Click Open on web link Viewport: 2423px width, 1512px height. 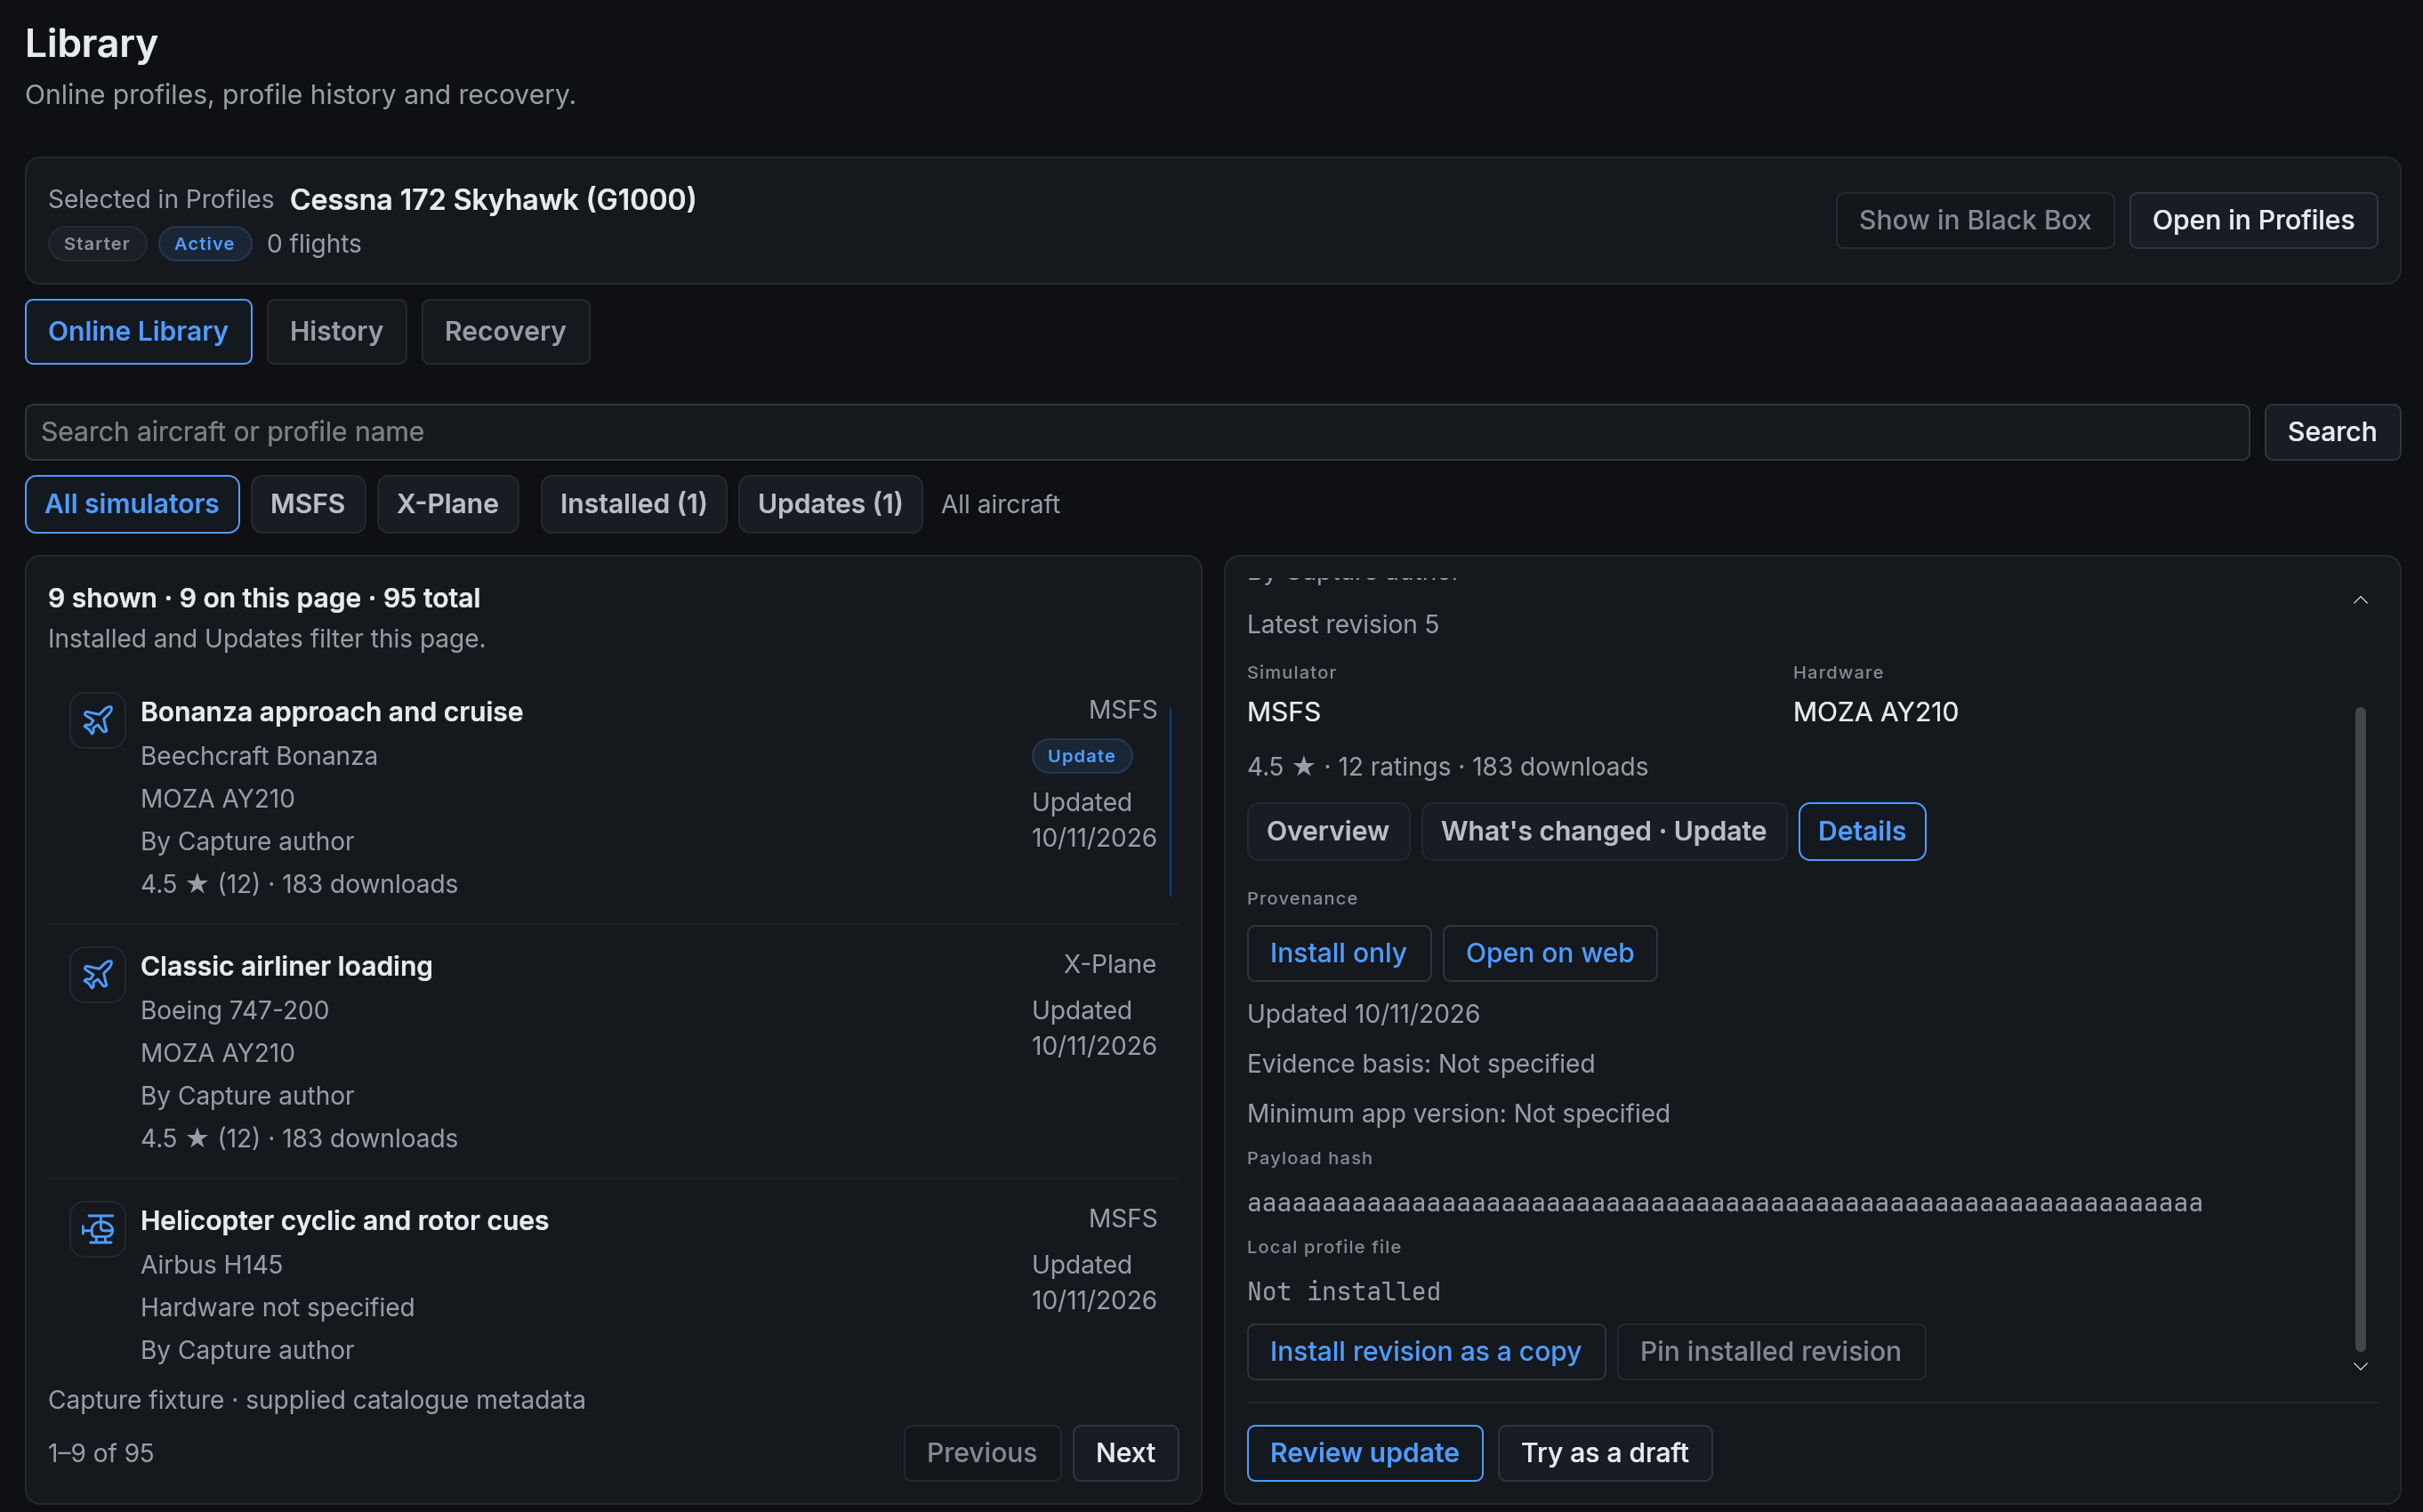pos(1549,953)
